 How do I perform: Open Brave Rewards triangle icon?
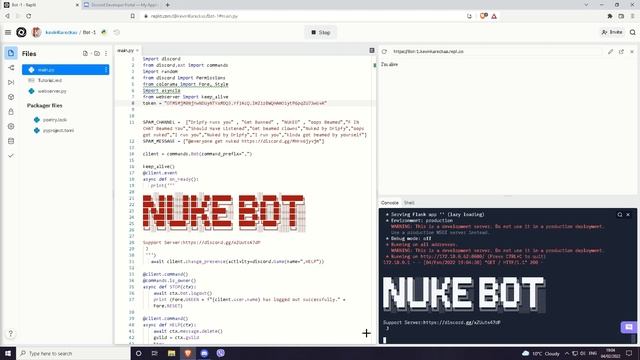click(494, 16)
